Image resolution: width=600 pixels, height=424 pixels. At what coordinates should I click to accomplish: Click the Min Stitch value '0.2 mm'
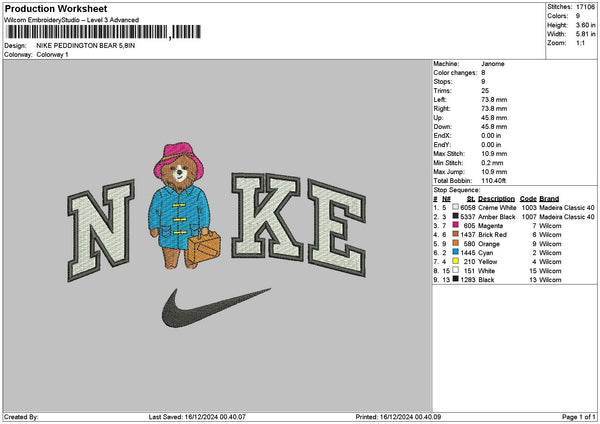[492, 163]
